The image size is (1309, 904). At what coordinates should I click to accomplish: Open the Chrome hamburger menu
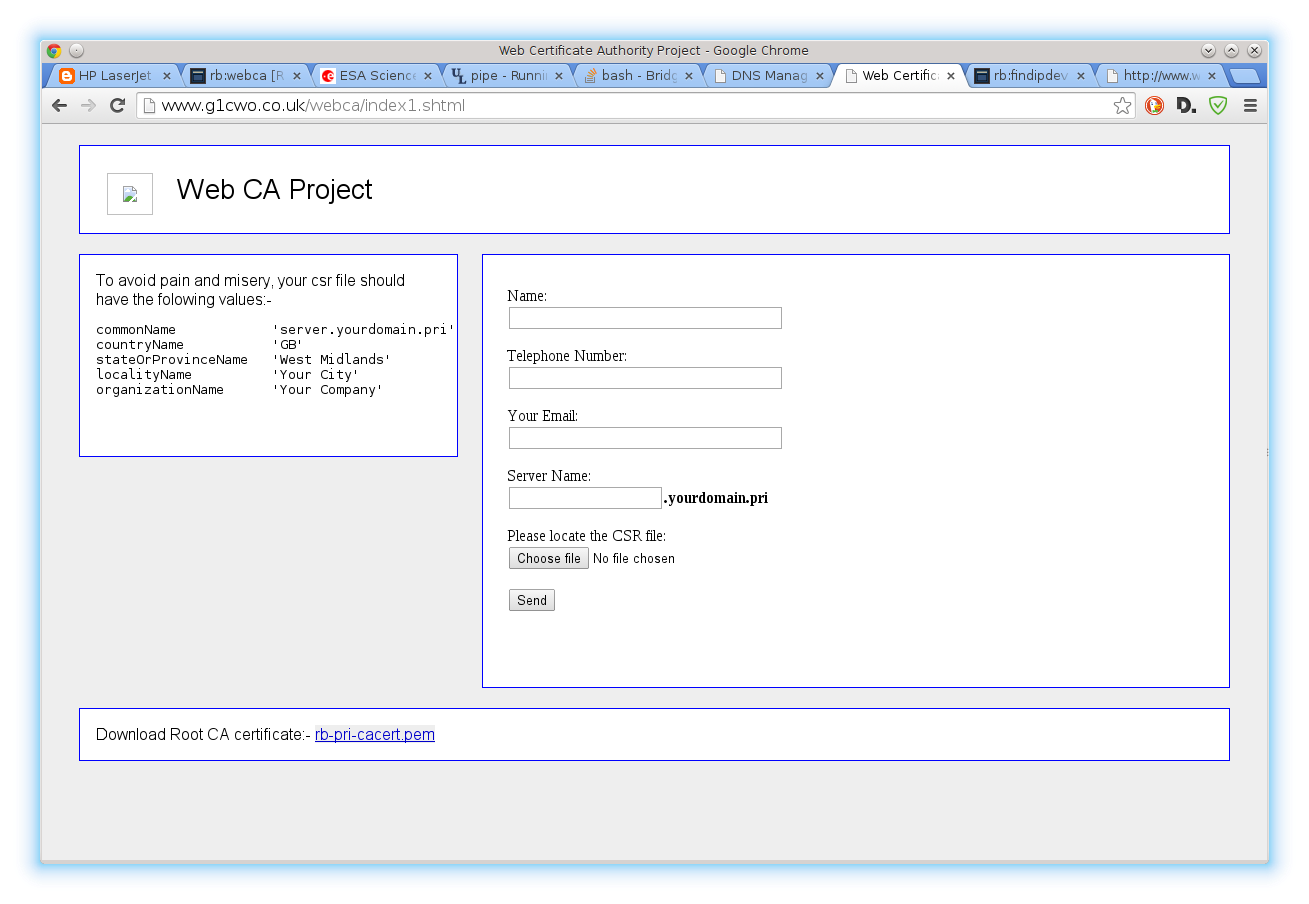(1250, 106)
